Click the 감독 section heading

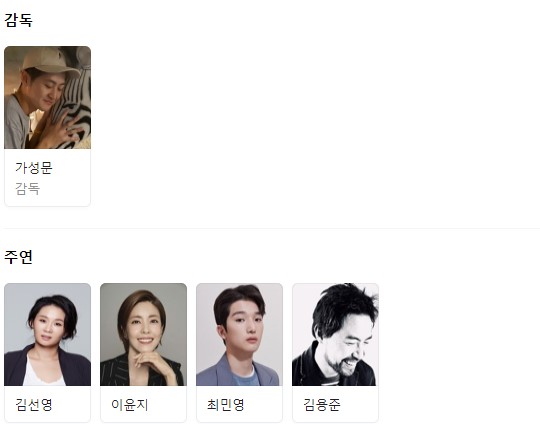(18, 20)
